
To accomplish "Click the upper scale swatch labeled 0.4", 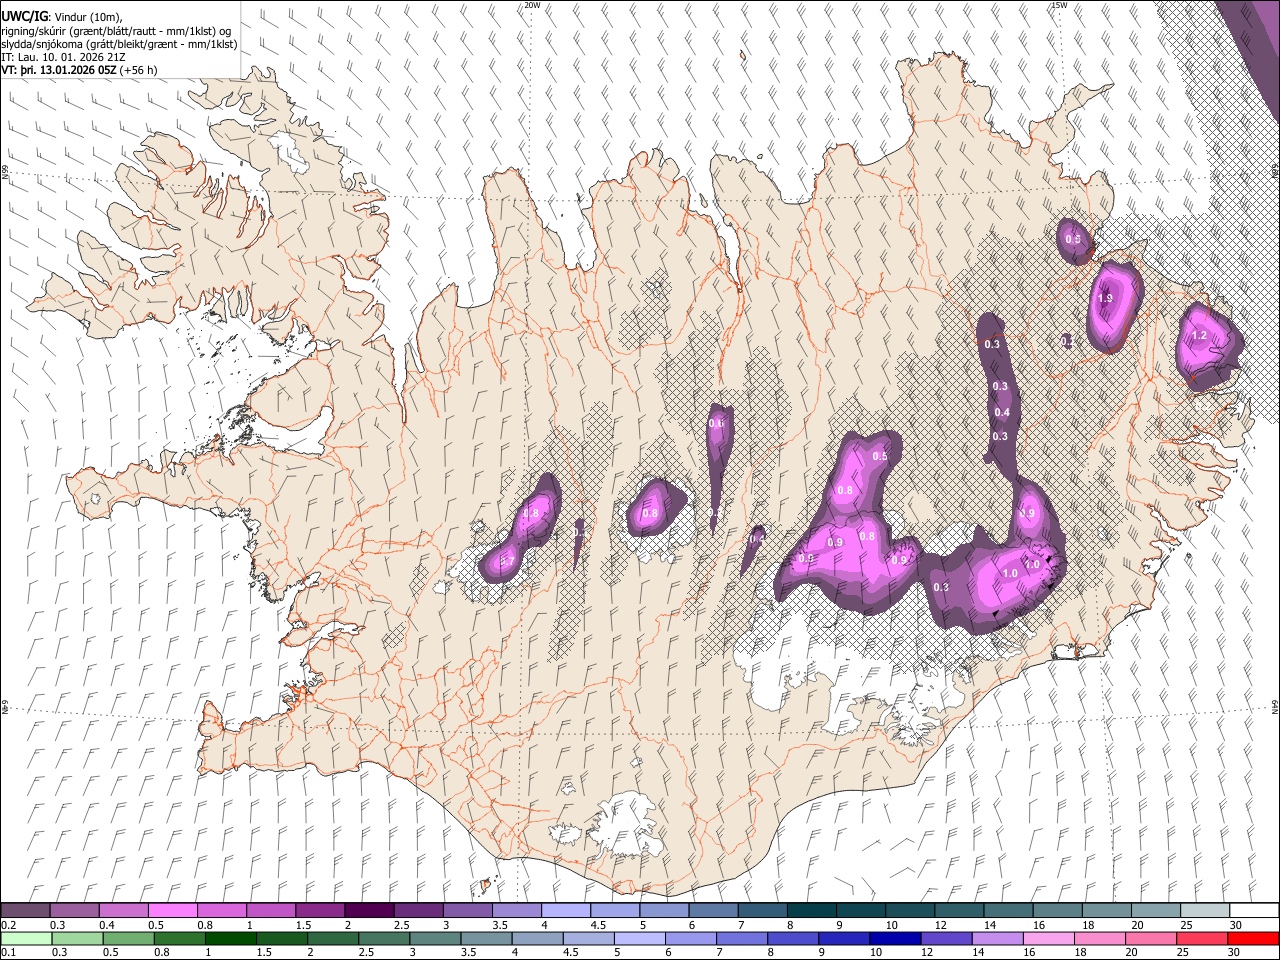I will [124, 911].
